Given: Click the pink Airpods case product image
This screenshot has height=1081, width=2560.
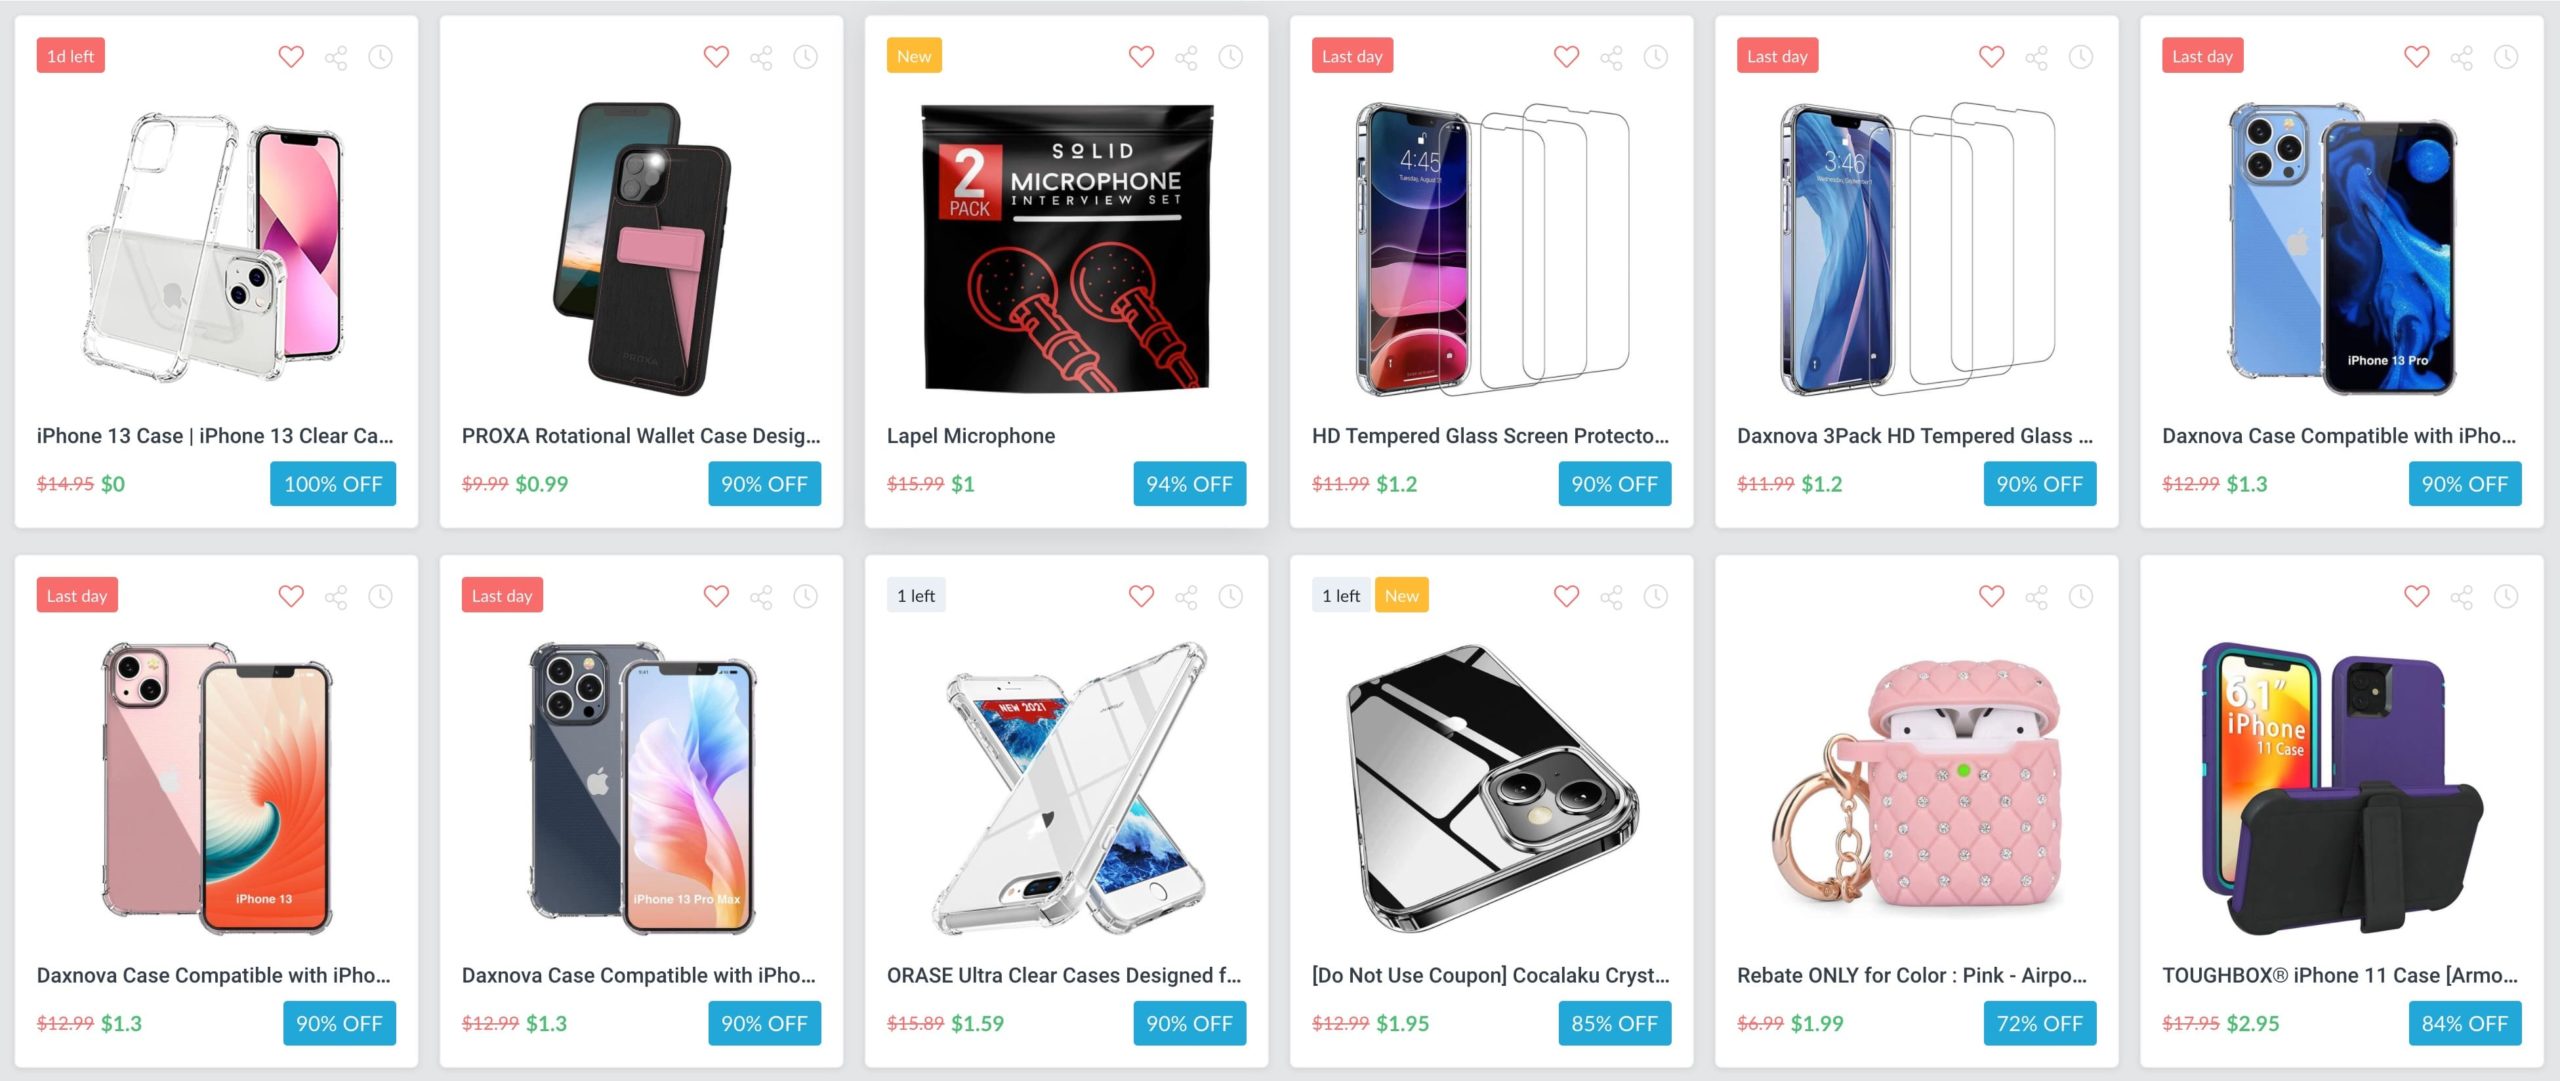Looking at the screenshot, I should (x=1917, y=789).
